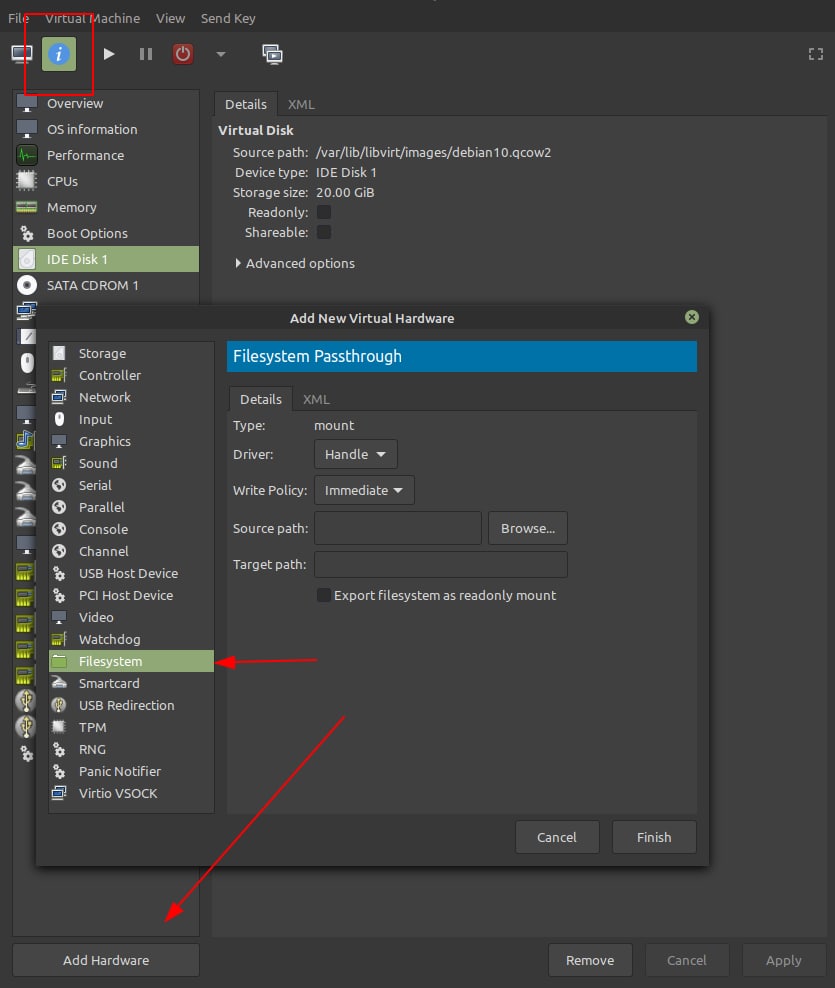Image resolution: width=835 pixels, height=988 pixels.
Task: Select Boot Options in the hardware list
Action: (x=106, y=233)
